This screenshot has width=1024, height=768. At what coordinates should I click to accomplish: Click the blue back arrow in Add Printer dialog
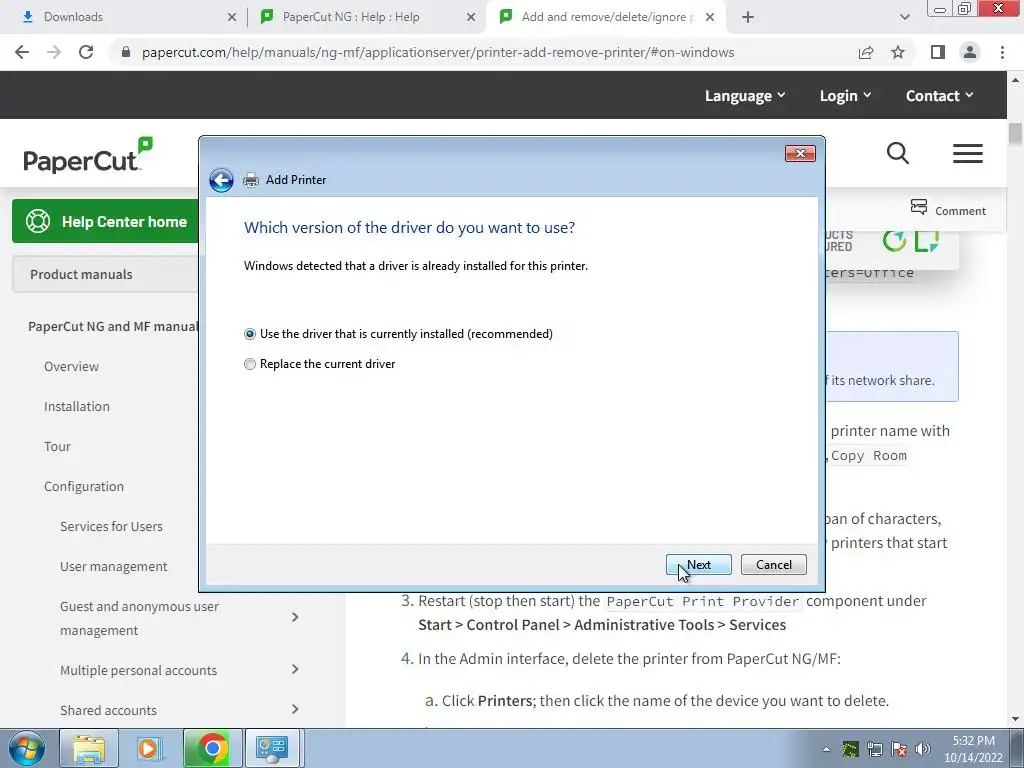[221, 180]
